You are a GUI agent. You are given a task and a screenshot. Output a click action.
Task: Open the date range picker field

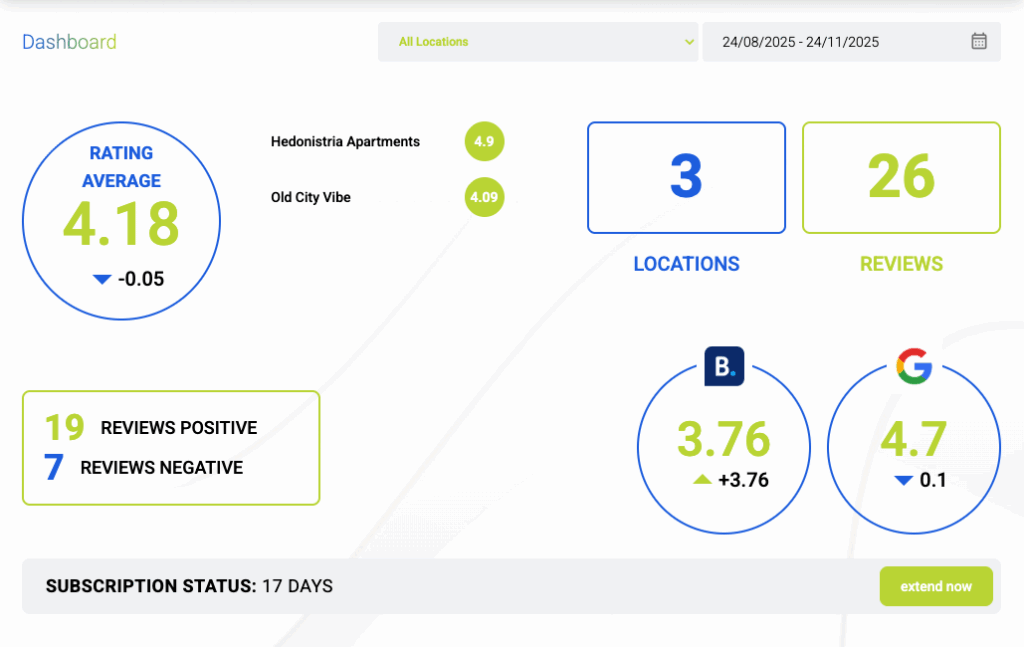tap(840, 42)
